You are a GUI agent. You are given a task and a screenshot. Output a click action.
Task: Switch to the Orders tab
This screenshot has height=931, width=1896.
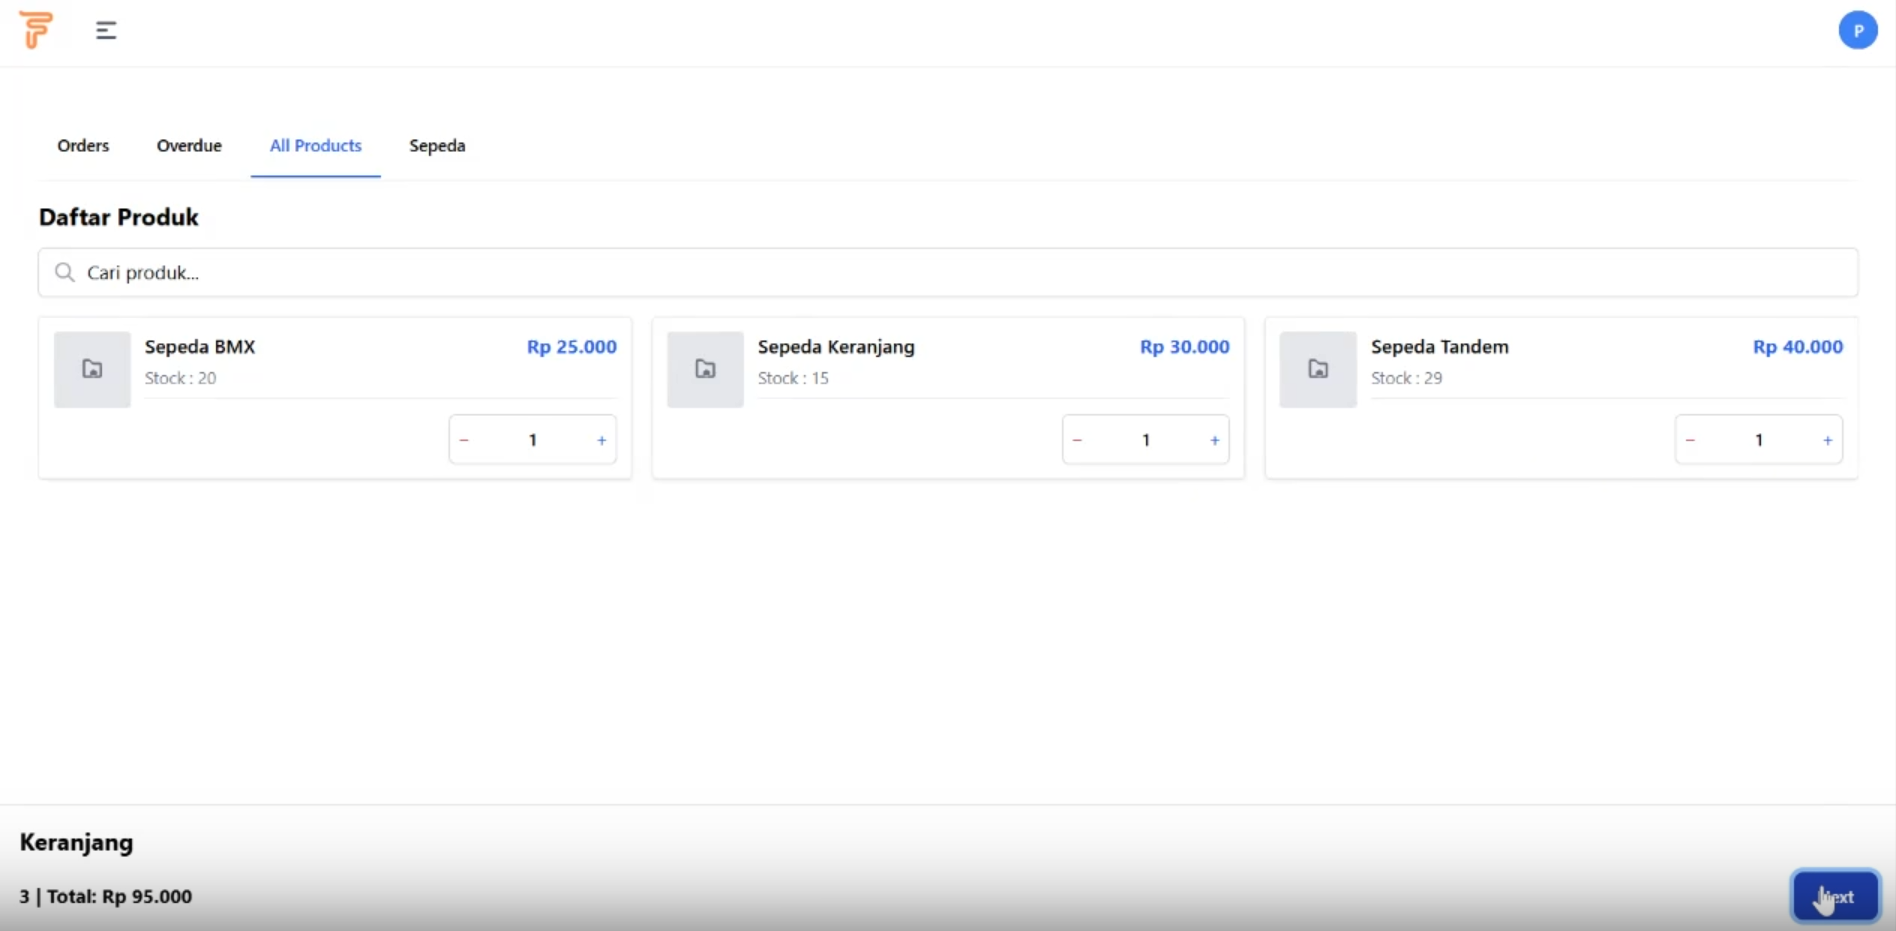[83, 146]
